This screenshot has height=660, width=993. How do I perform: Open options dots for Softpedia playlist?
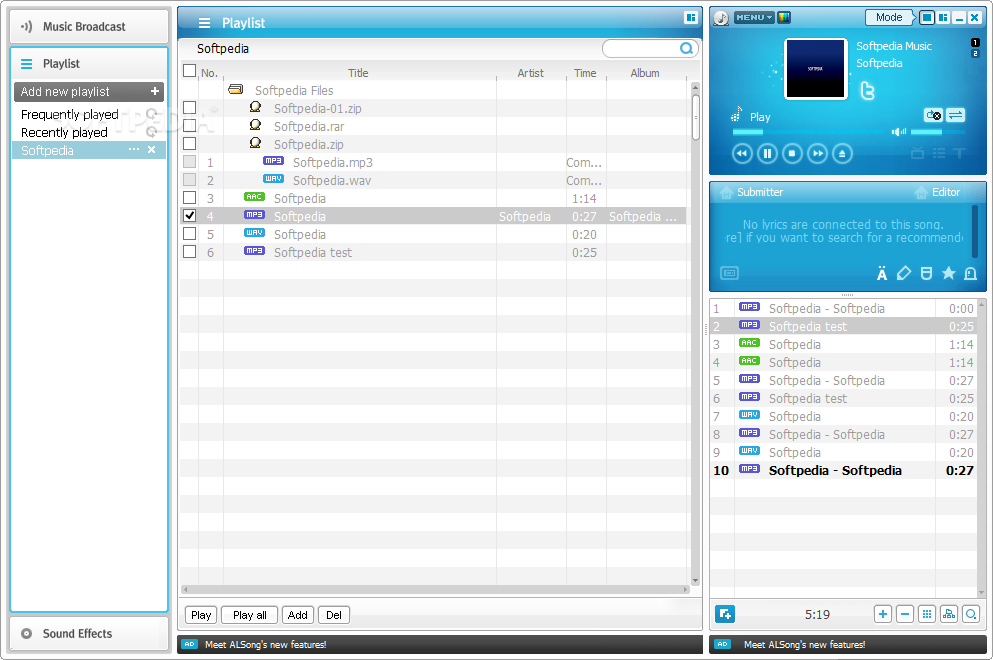point(134,149)
